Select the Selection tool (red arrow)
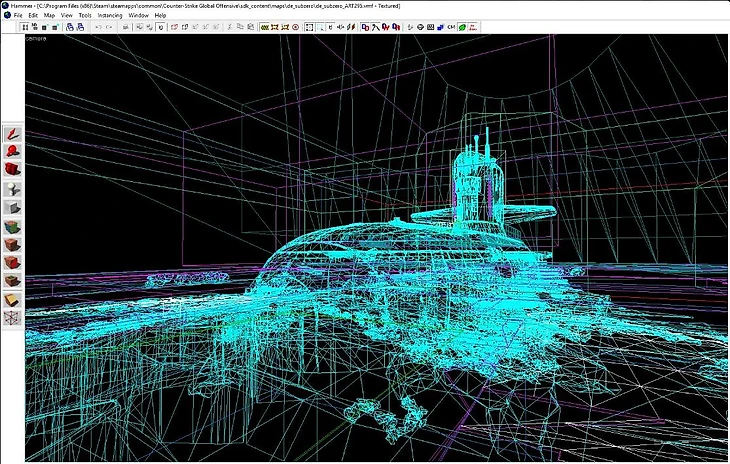 12,133
